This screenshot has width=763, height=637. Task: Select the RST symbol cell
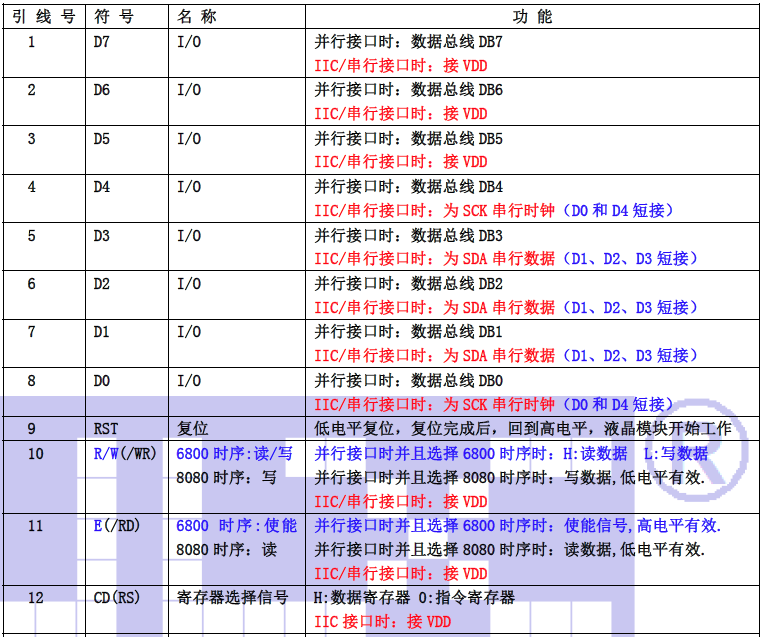[x=106, y=429]
